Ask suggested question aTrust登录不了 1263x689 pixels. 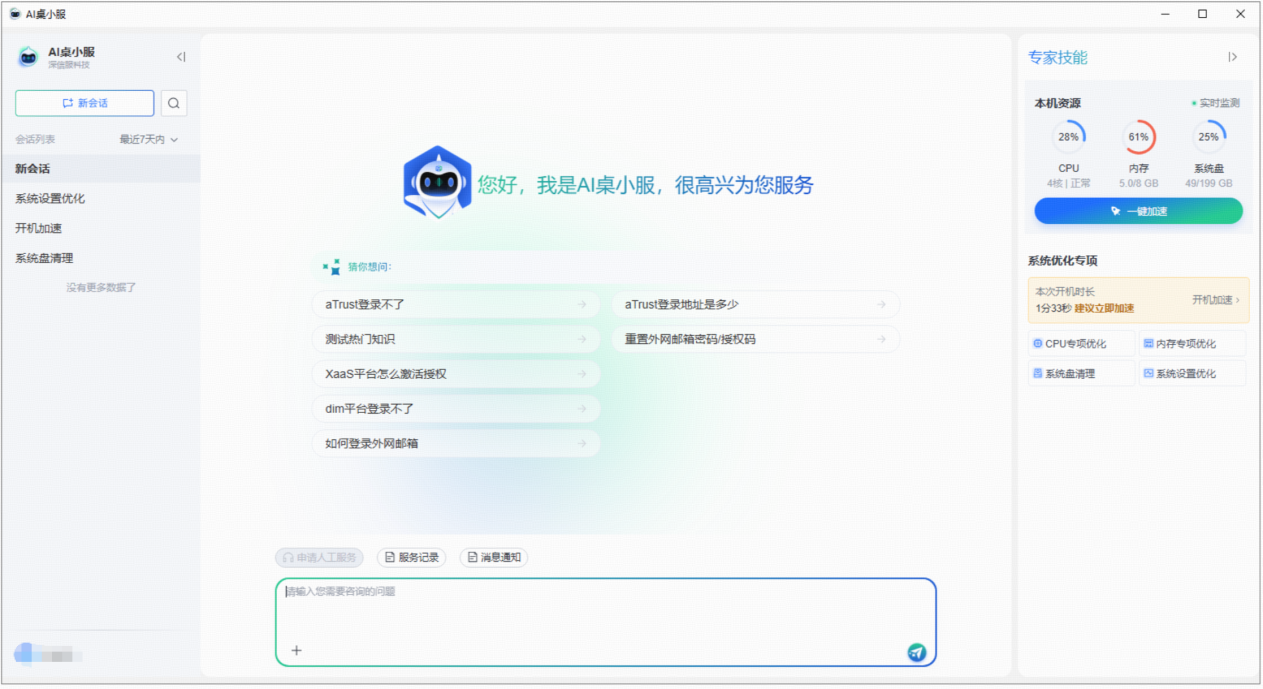click(x=456, y=304)
